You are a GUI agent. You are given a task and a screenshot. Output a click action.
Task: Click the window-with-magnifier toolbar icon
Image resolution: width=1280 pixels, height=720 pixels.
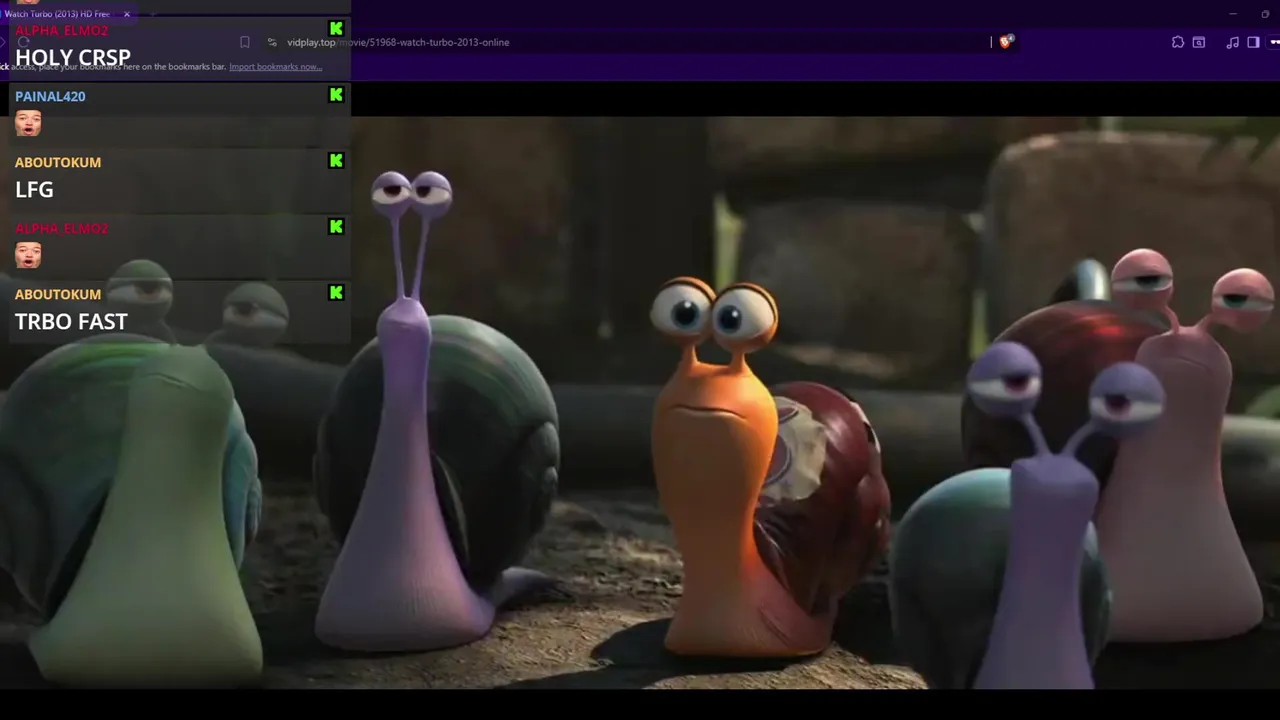tap(1199, 42)
